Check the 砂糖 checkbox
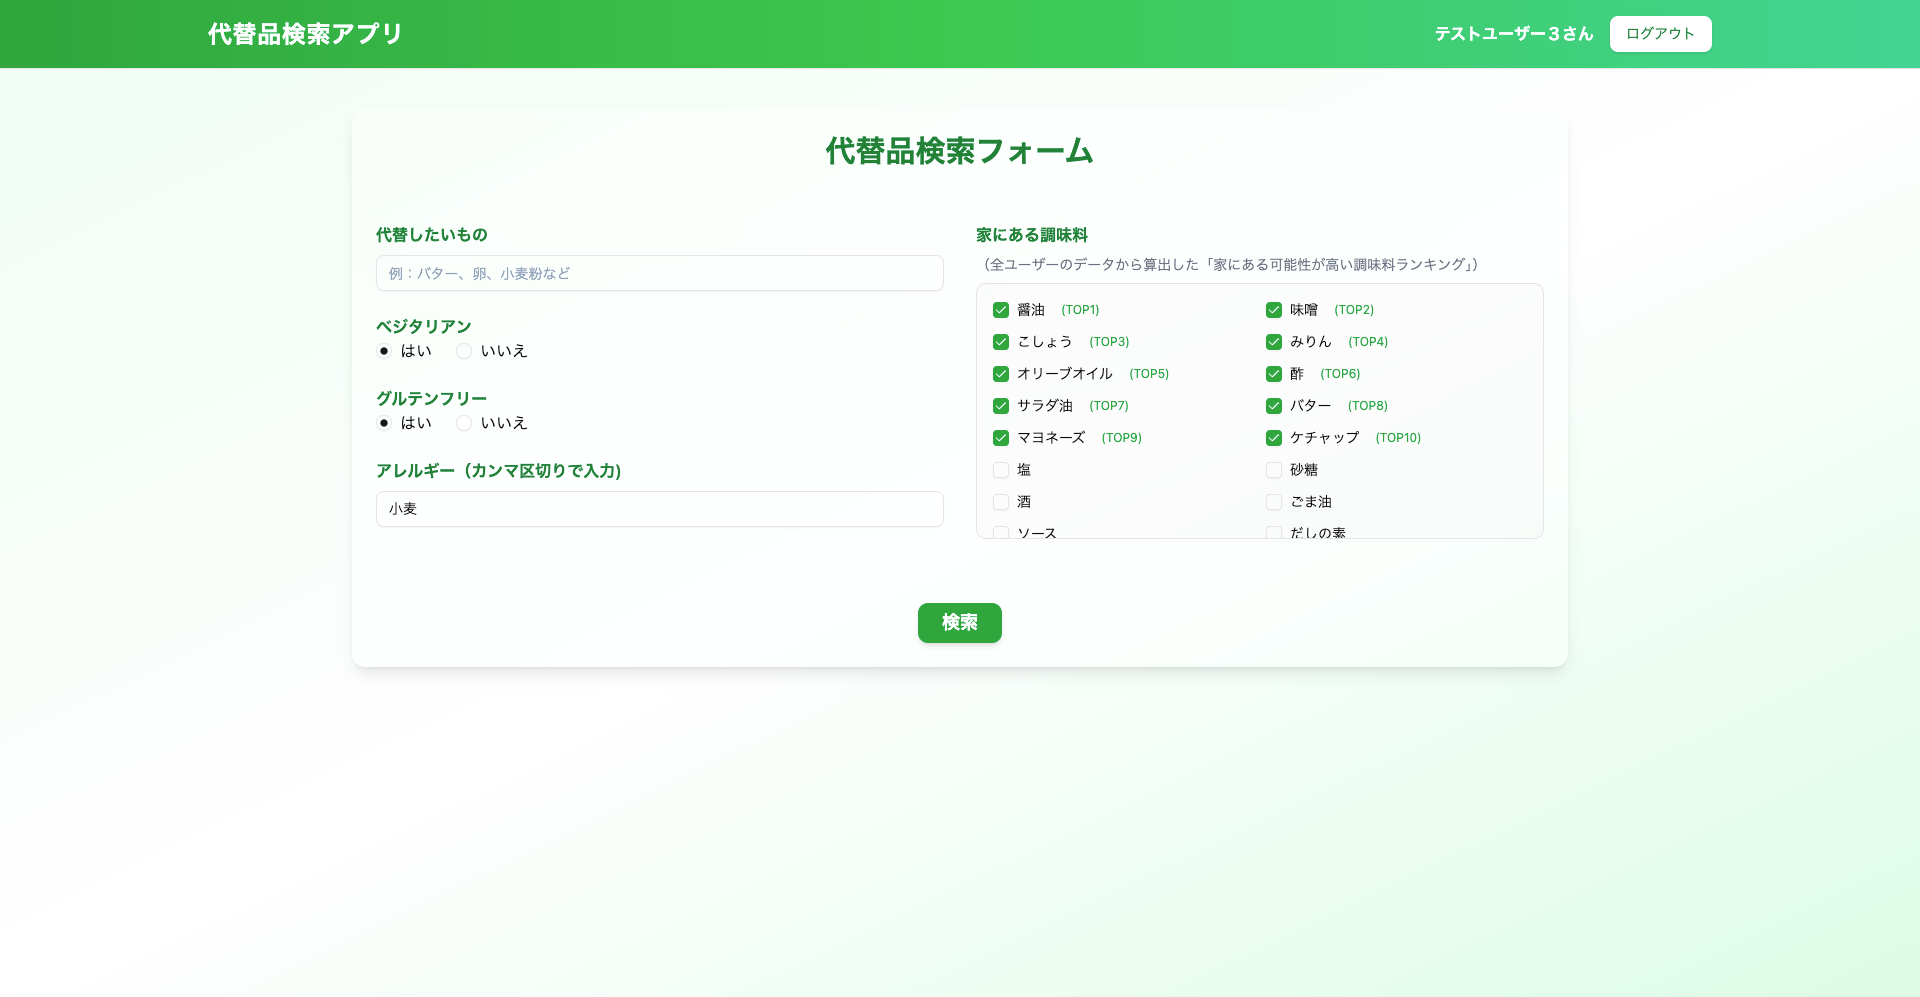This screenshot has width=1920, height=997. (1274, 470)
